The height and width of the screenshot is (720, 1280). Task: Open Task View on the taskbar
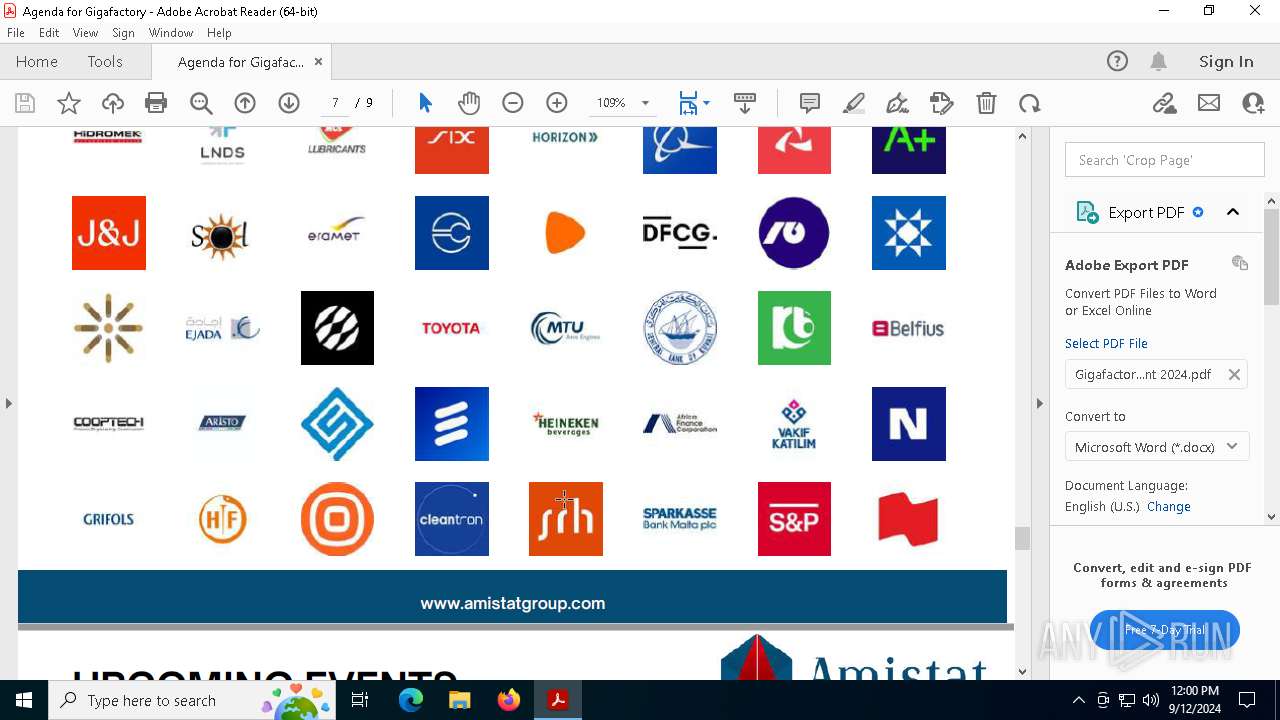(x=361, y=700)
